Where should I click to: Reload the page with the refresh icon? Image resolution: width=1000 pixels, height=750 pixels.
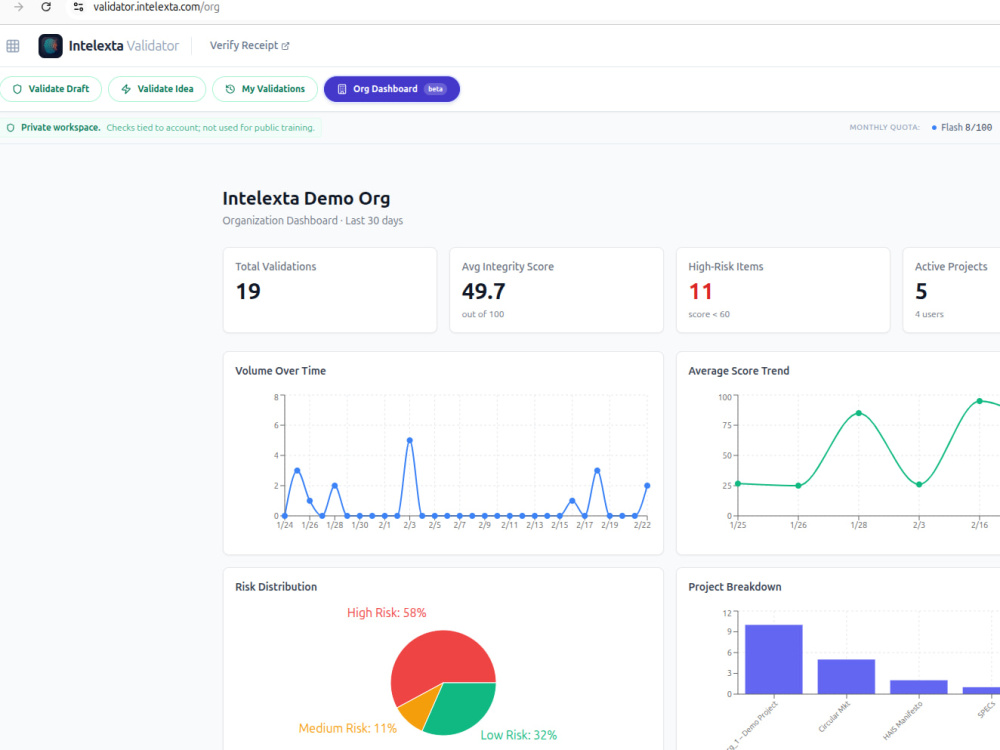tap(46, 7)
